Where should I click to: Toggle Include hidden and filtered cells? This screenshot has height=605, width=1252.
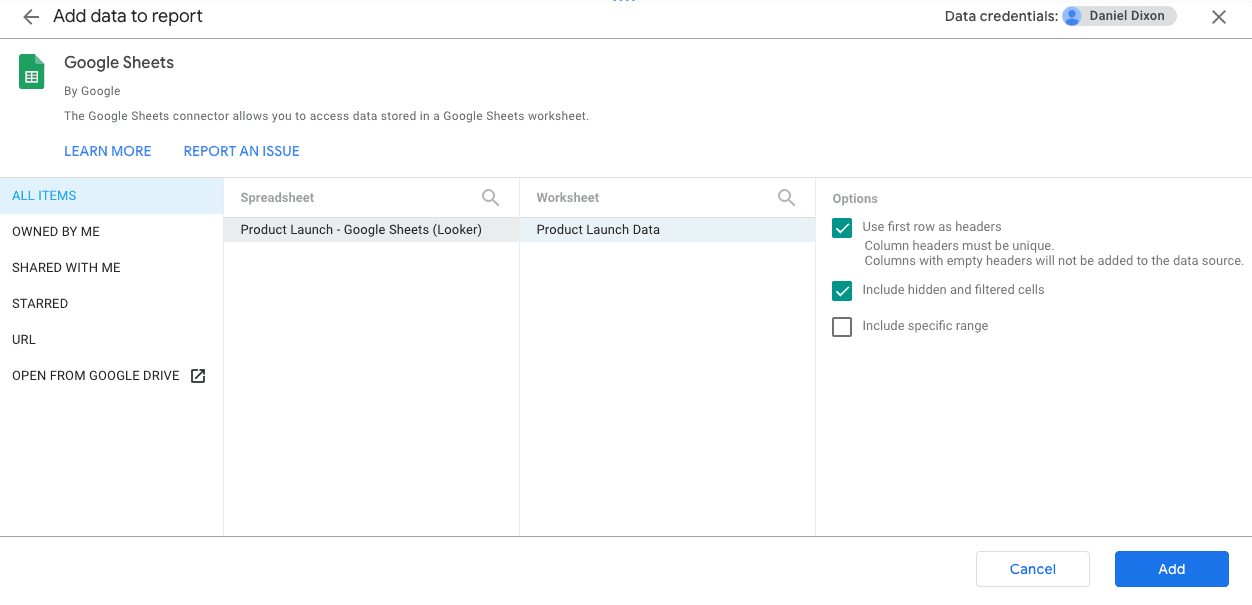pos(842,290)
